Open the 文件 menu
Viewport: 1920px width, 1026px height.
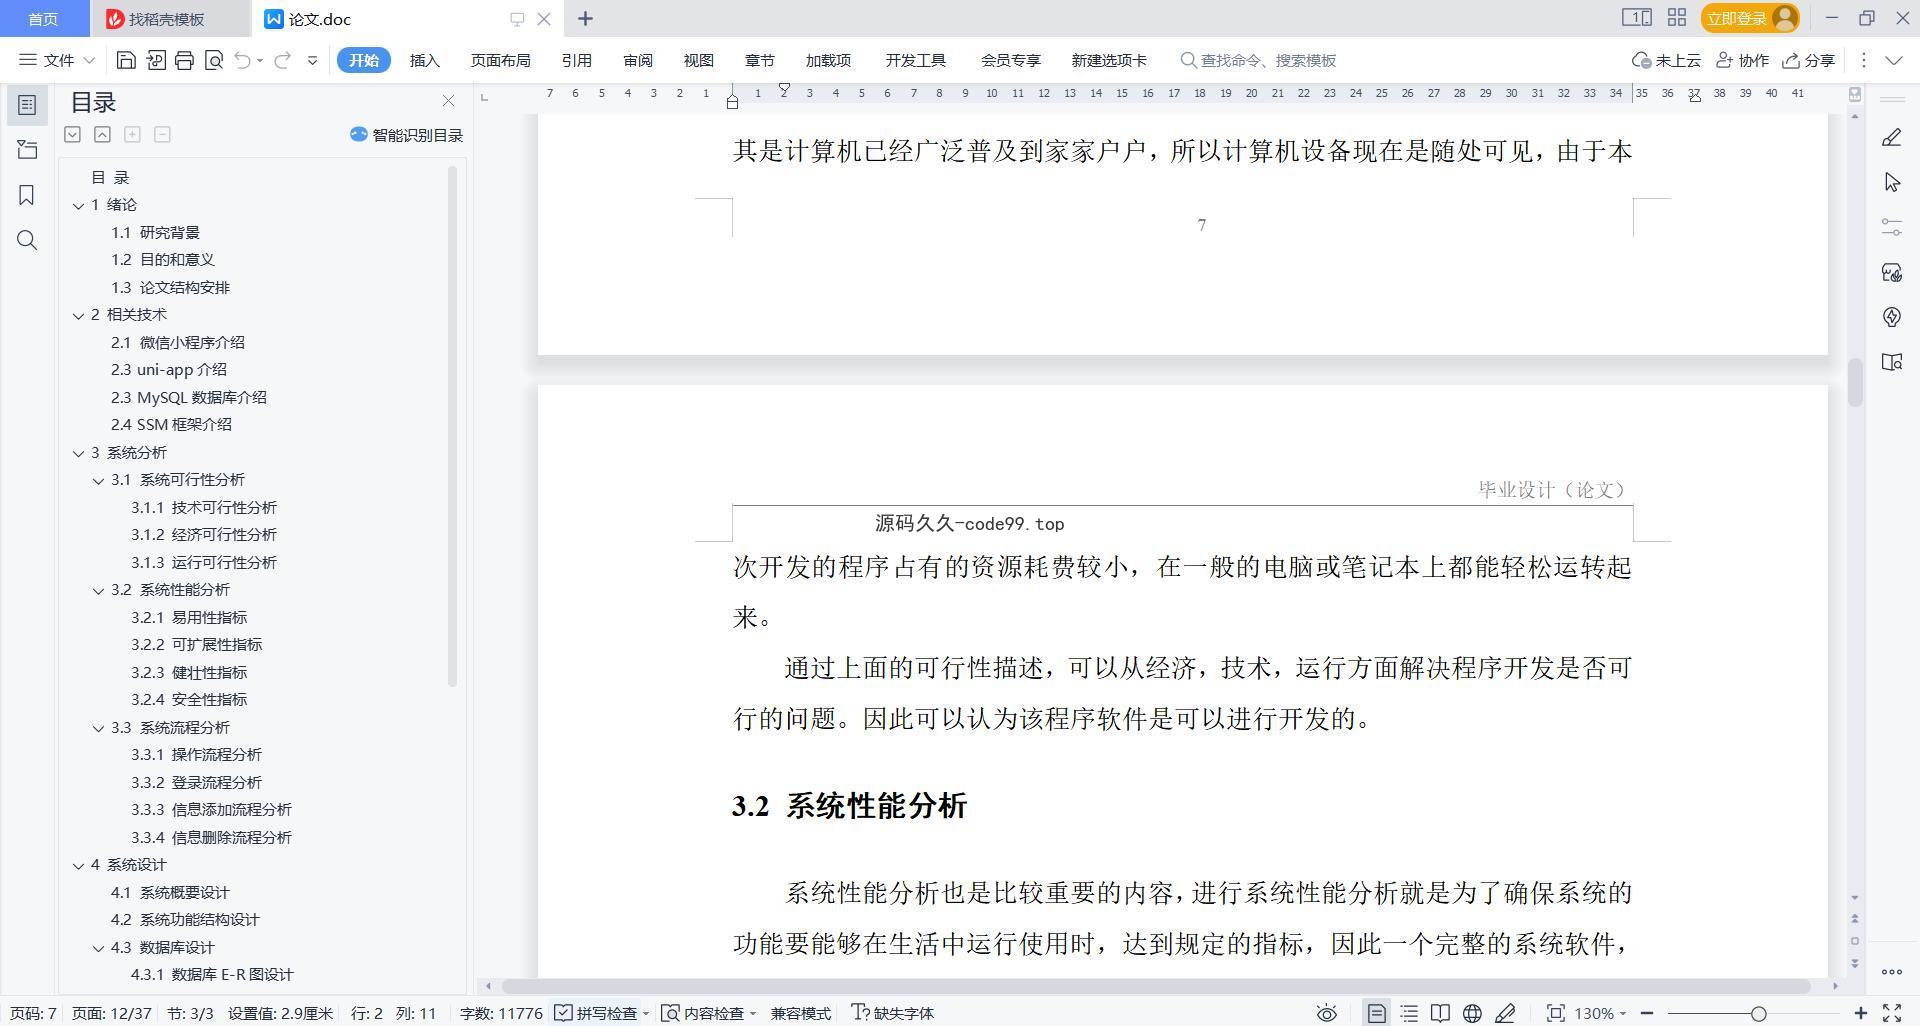tap(57, 60)
